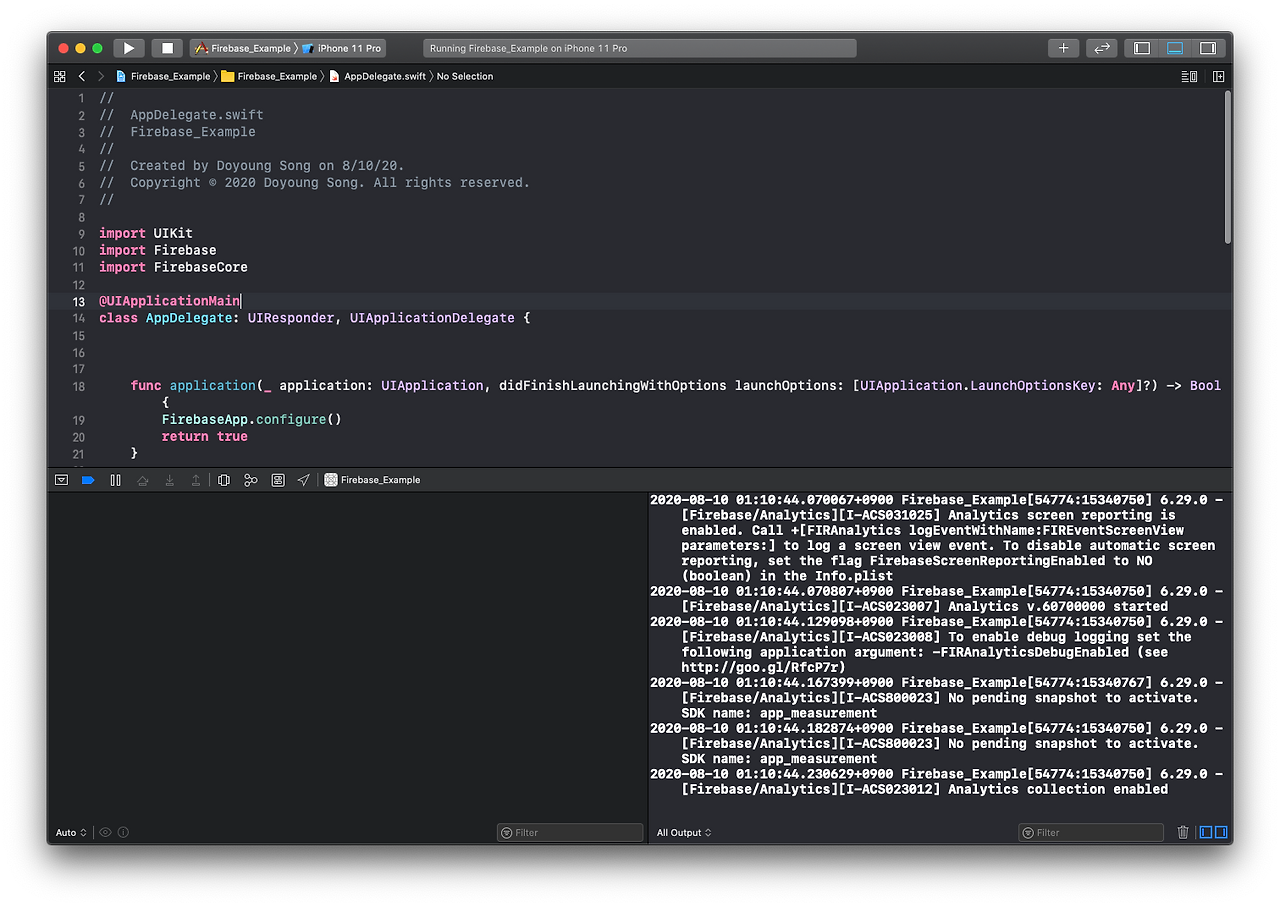Open the Firebase_Example scheme selector
Image resolution: width=1280 pixels, height=907 pixels.
tap(242, 48)
